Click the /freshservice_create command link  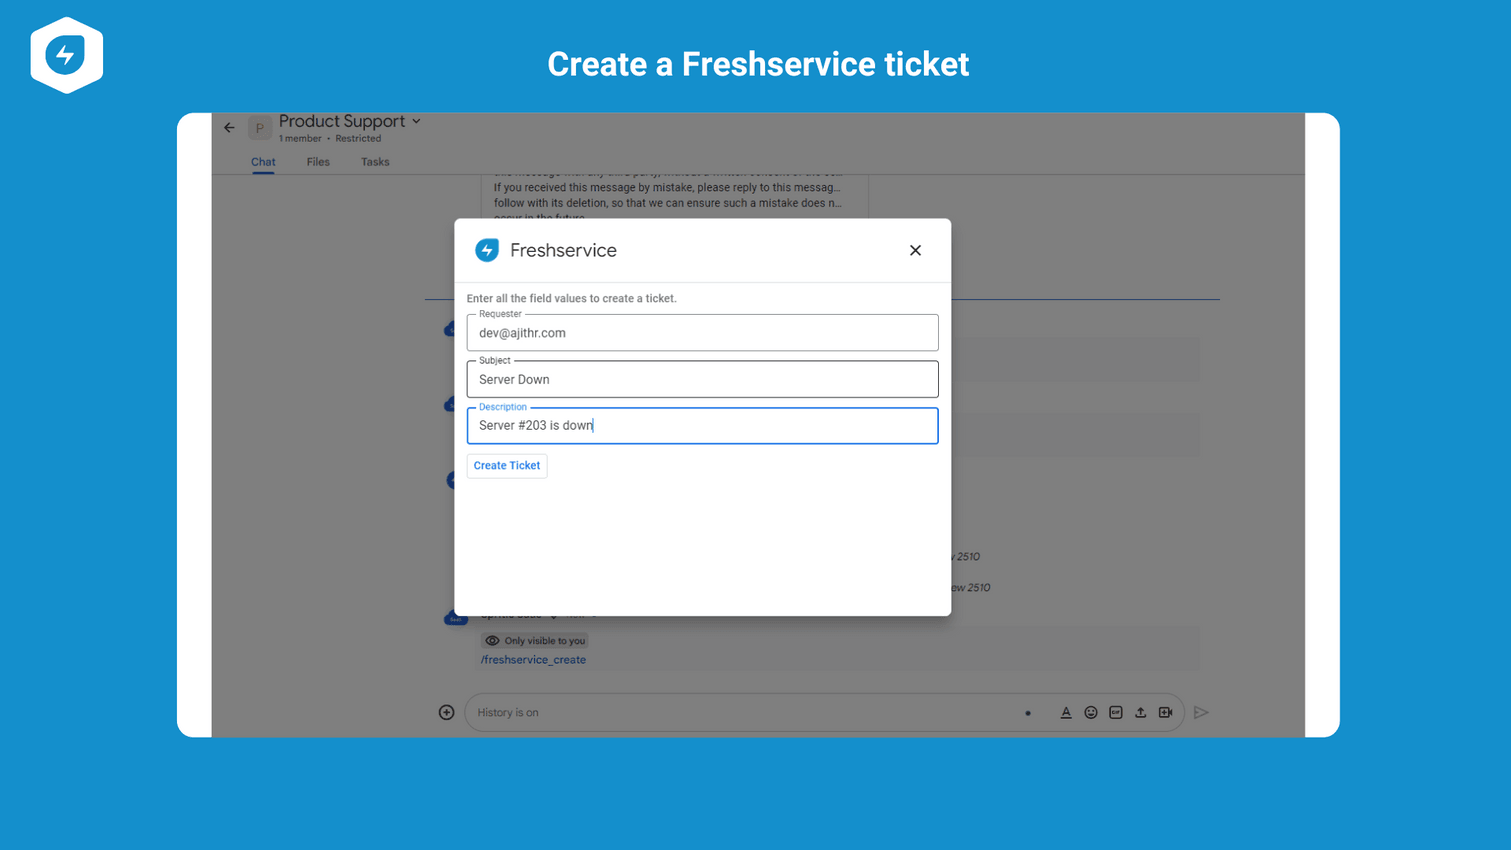pyautogui.click(x=533, y=659)
